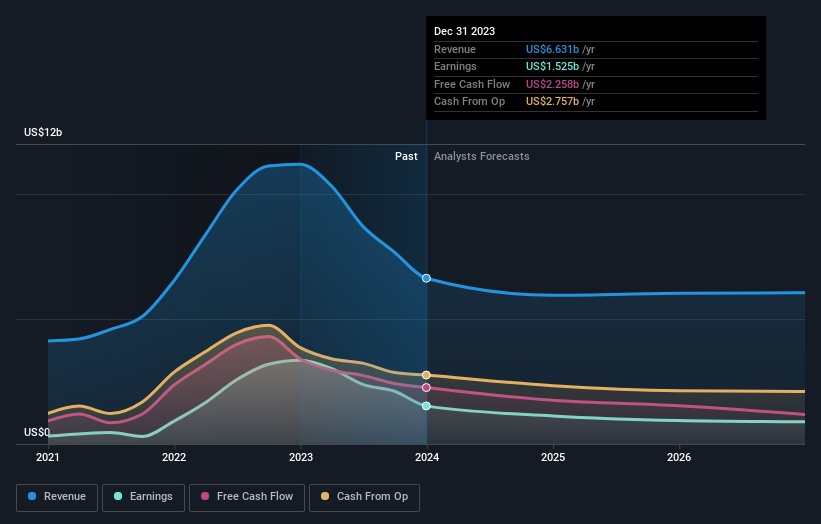The width and height of the screenshot is (821, 524).
Task: Toggle the Earnings legend button
Action: [143, 497]
